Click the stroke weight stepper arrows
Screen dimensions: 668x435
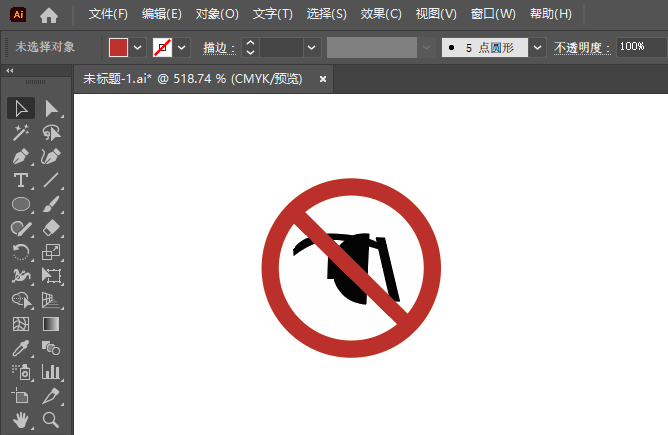tap(250, 47)
